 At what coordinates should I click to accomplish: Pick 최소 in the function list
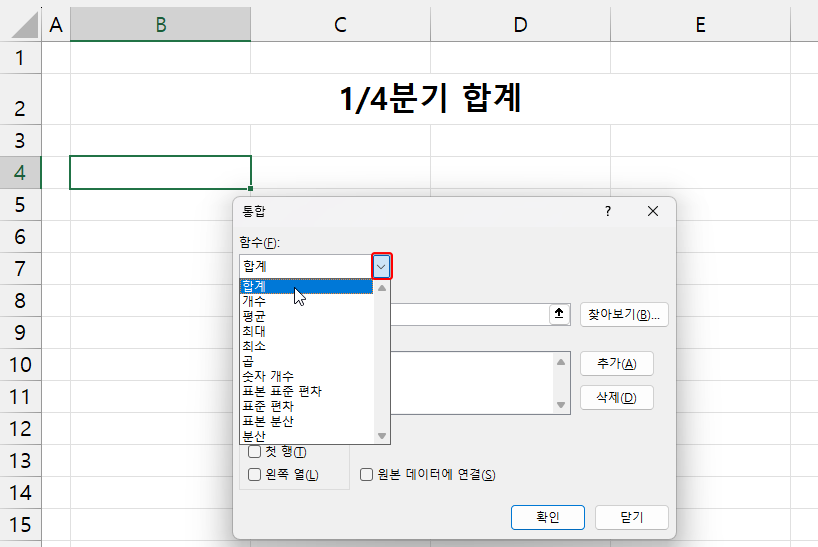click(x=306, y=346)
